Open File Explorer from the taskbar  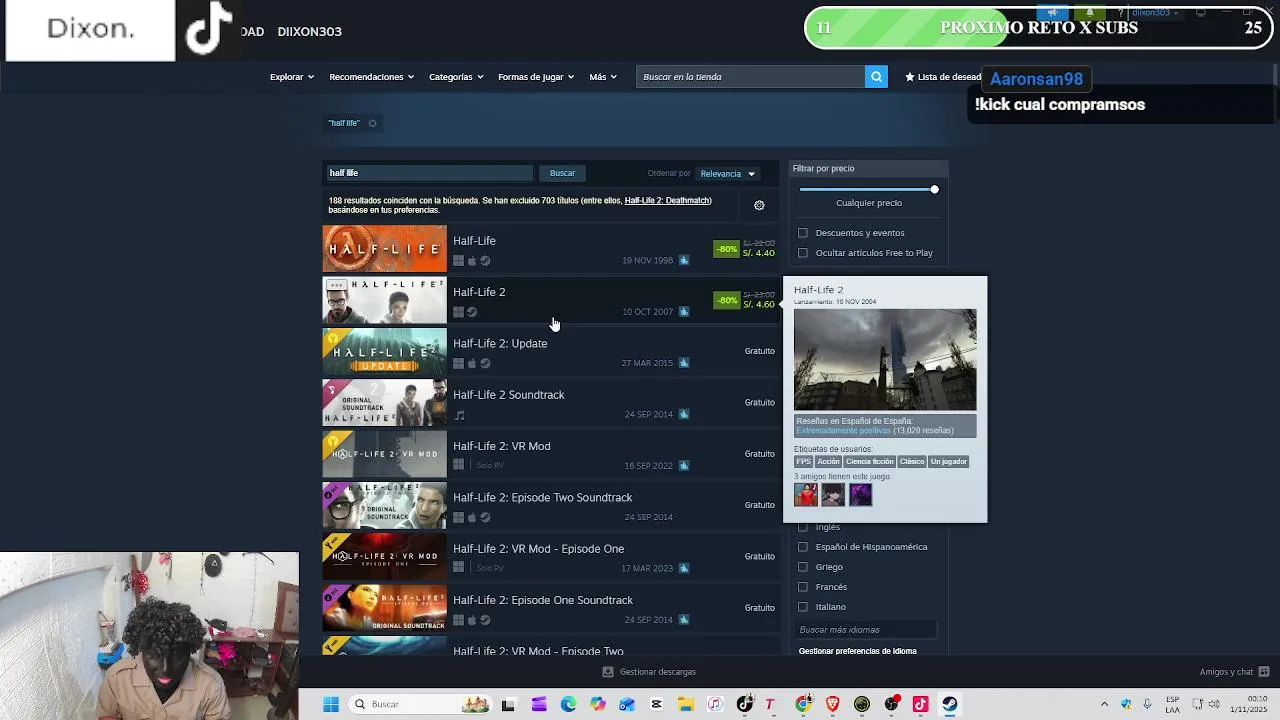tap(686, 704)
